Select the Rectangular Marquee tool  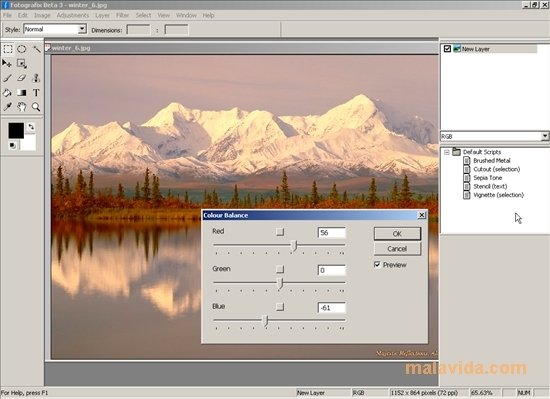(x=8, y=49)
